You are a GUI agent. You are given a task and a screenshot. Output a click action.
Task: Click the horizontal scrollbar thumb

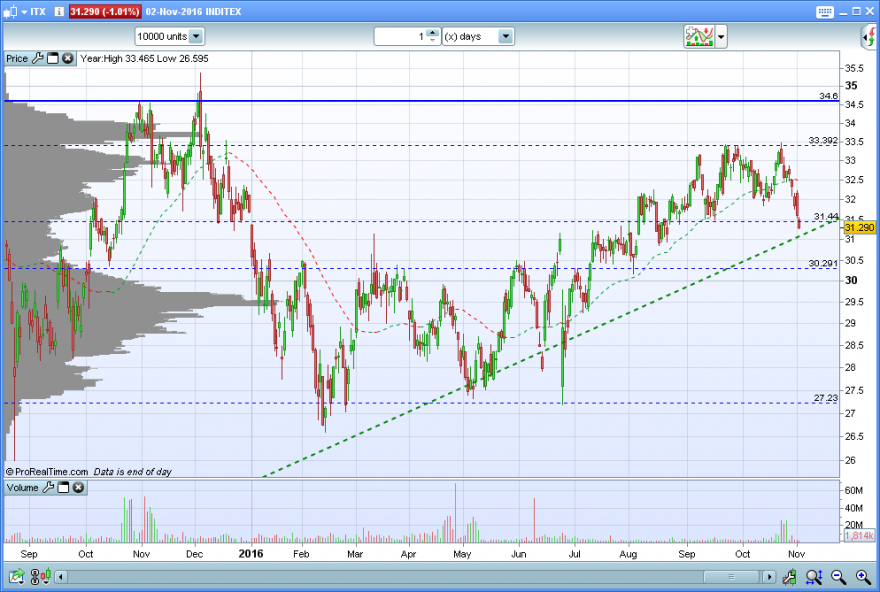tap(731, 577)
